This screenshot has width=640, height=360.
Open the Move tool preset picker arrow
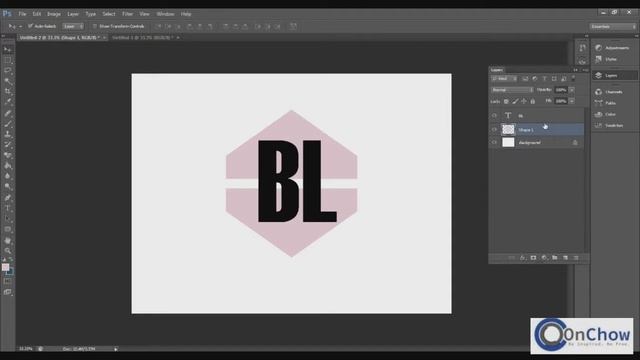[20, 27]
